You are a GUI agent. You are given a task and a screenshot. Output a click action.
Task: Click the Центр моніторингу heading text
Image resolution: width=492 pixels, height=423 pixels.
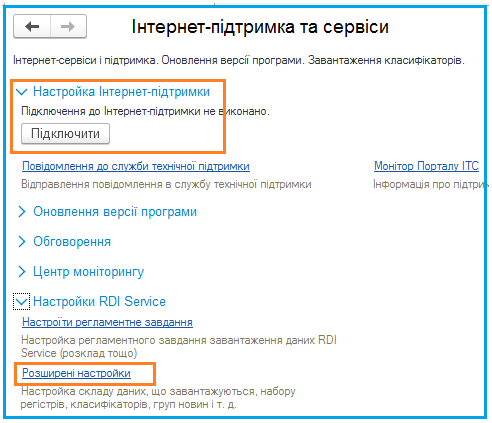[x=88, y=272]
